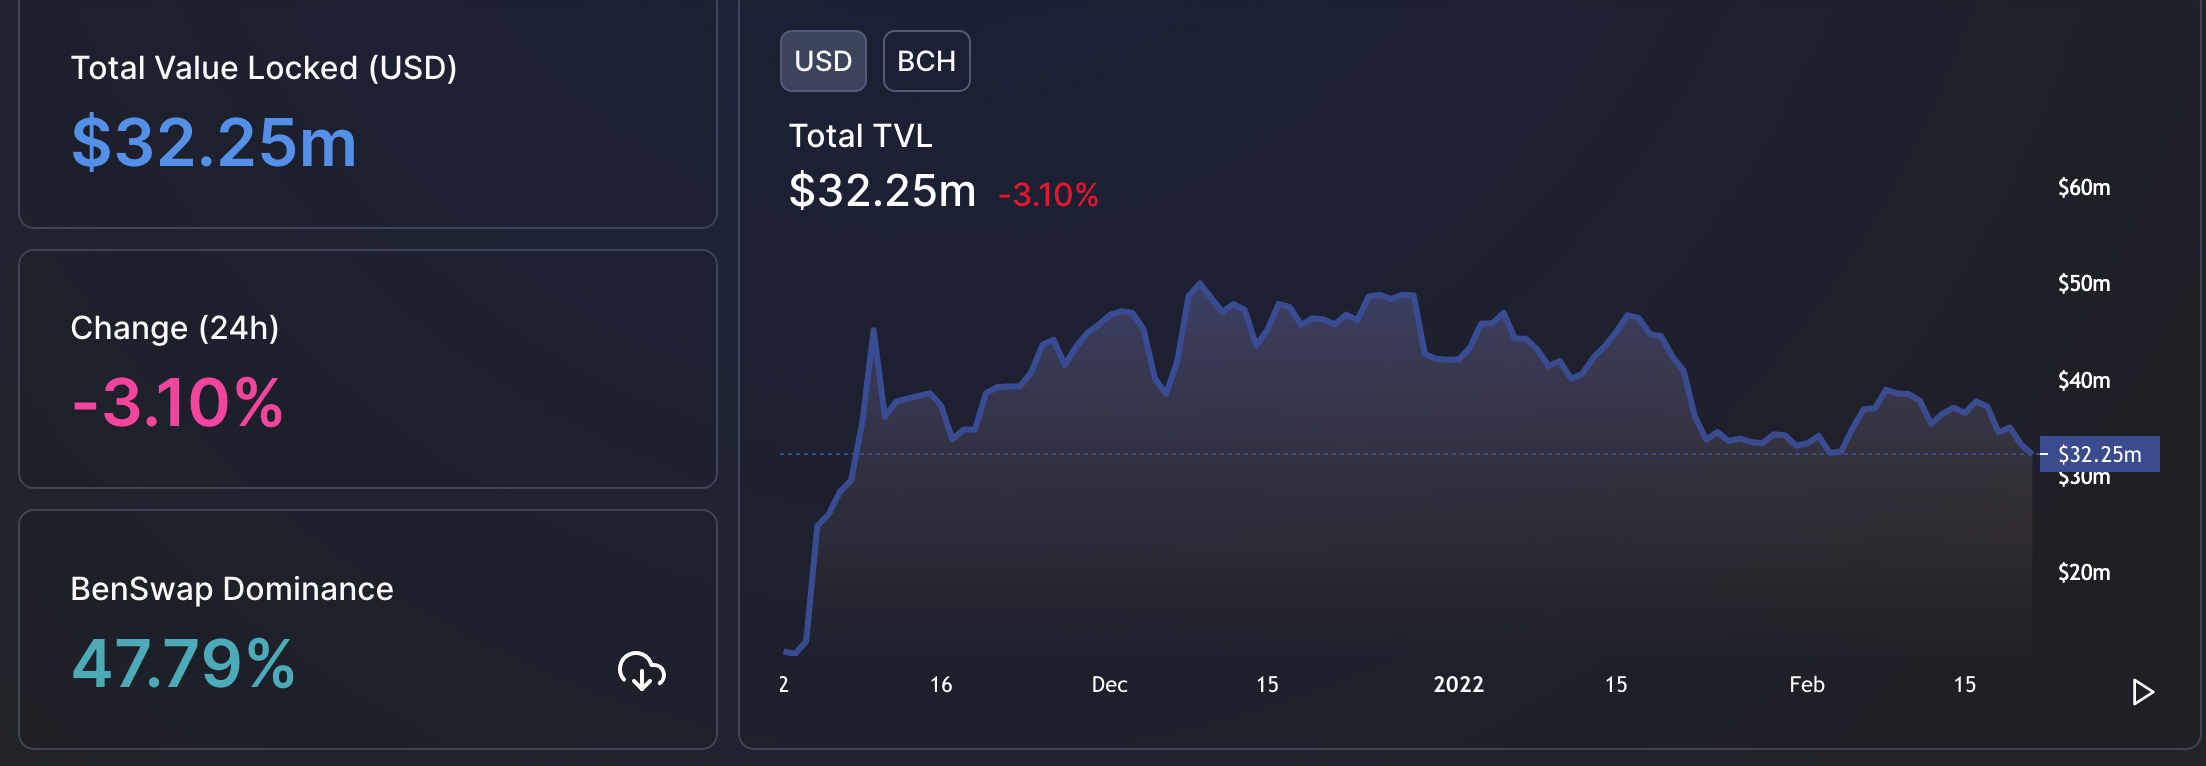
Task: Click the $60m y-axis label
Action: point(2084,187)
